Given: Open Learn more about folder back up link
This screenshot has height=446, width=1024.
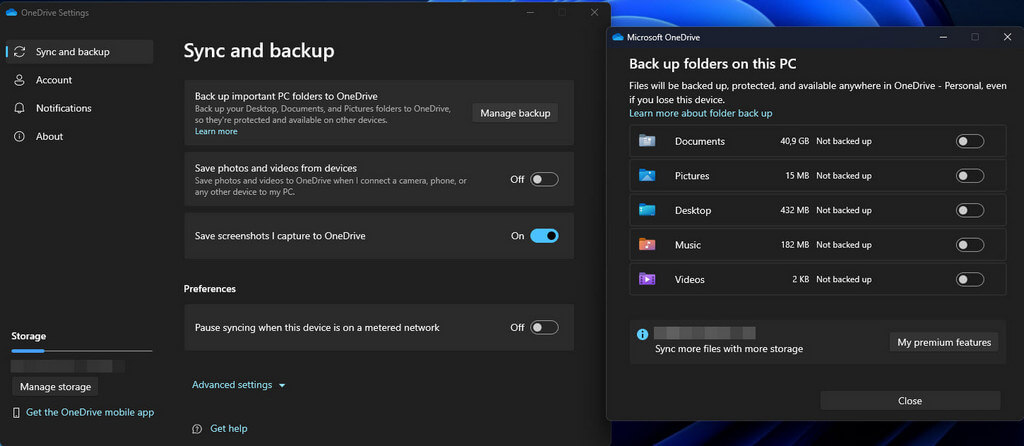Looking at the screenshot, I should [x=700, y=113].
